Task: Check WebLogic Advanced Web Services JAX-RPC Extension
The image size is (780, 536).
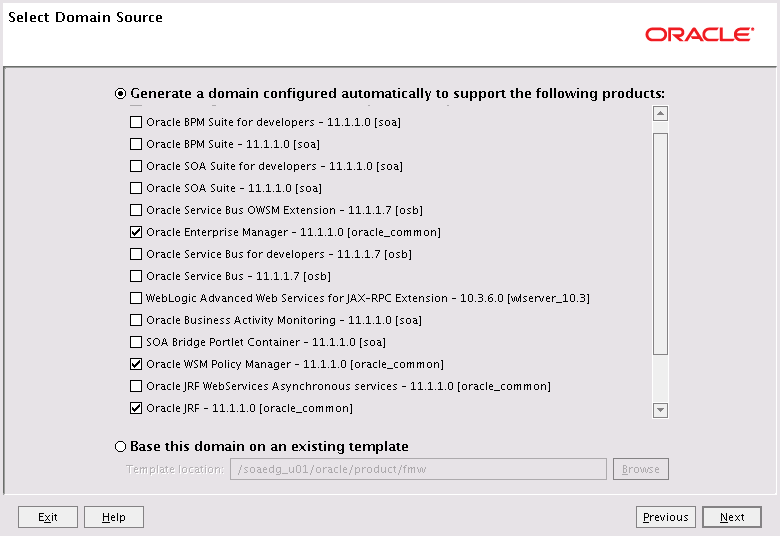Action: pyautogui.click(x=136, y=298)
